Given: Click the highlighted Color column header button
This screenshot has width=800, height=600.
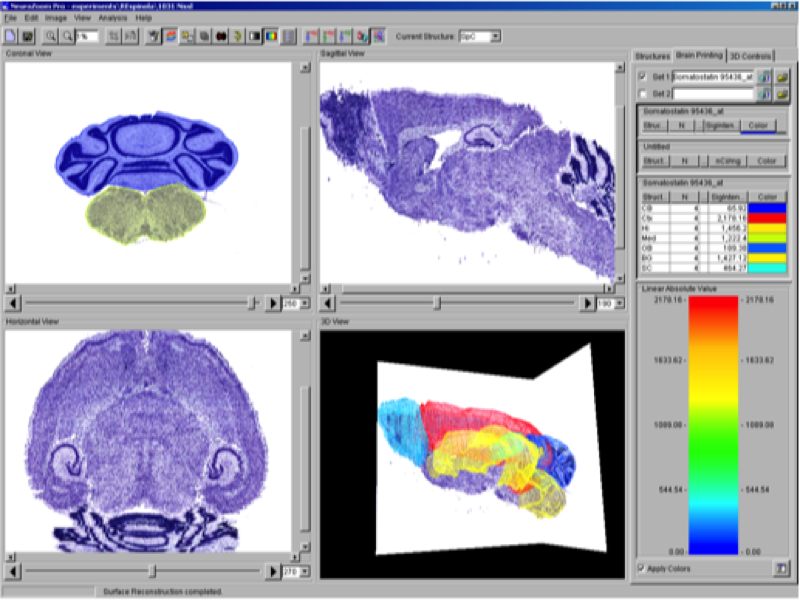Looking at the screenshot, I should click(759, 125).
